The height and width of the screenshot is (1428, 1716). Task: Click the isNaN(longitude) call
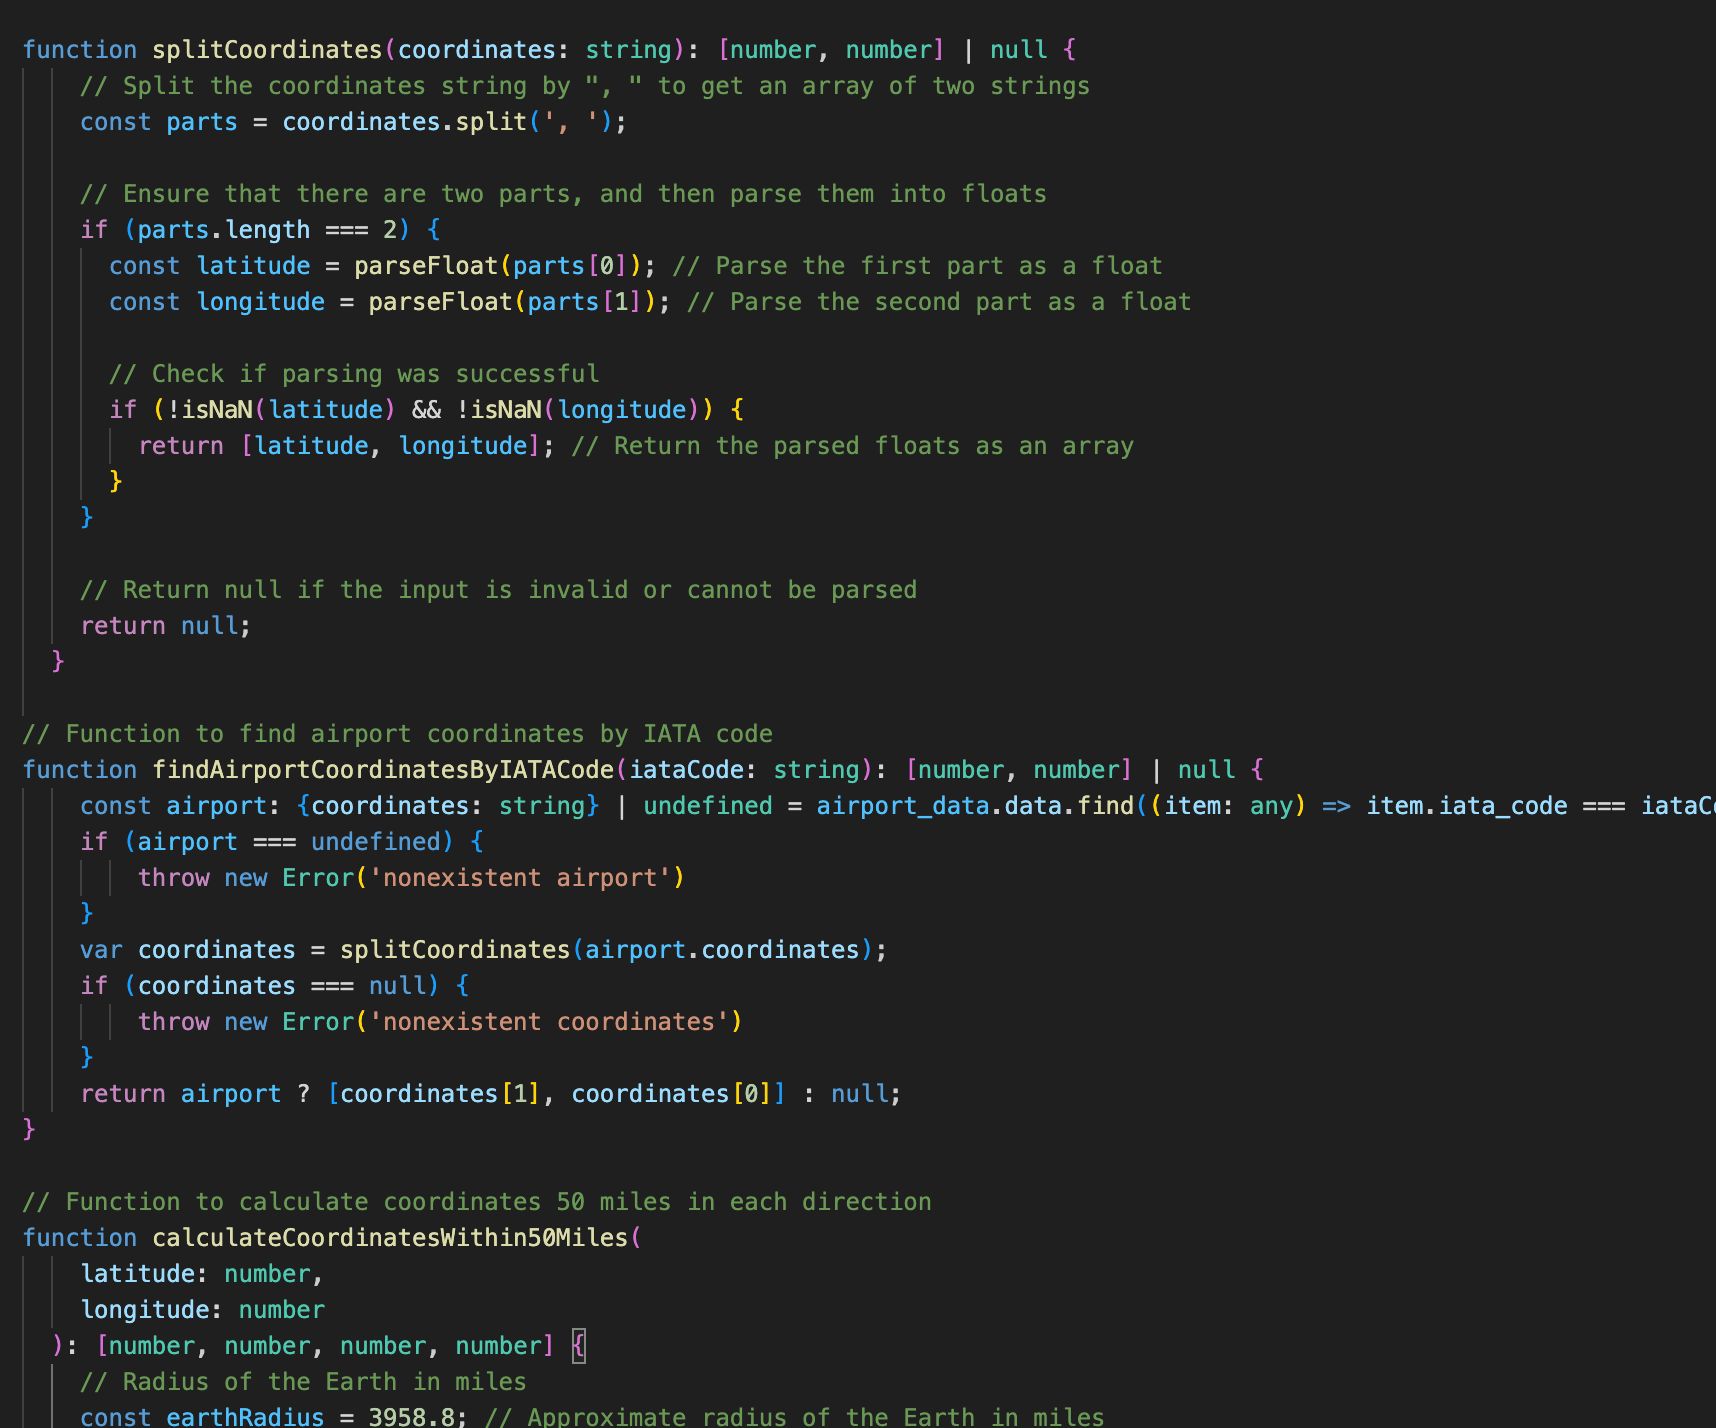(585, 410)
